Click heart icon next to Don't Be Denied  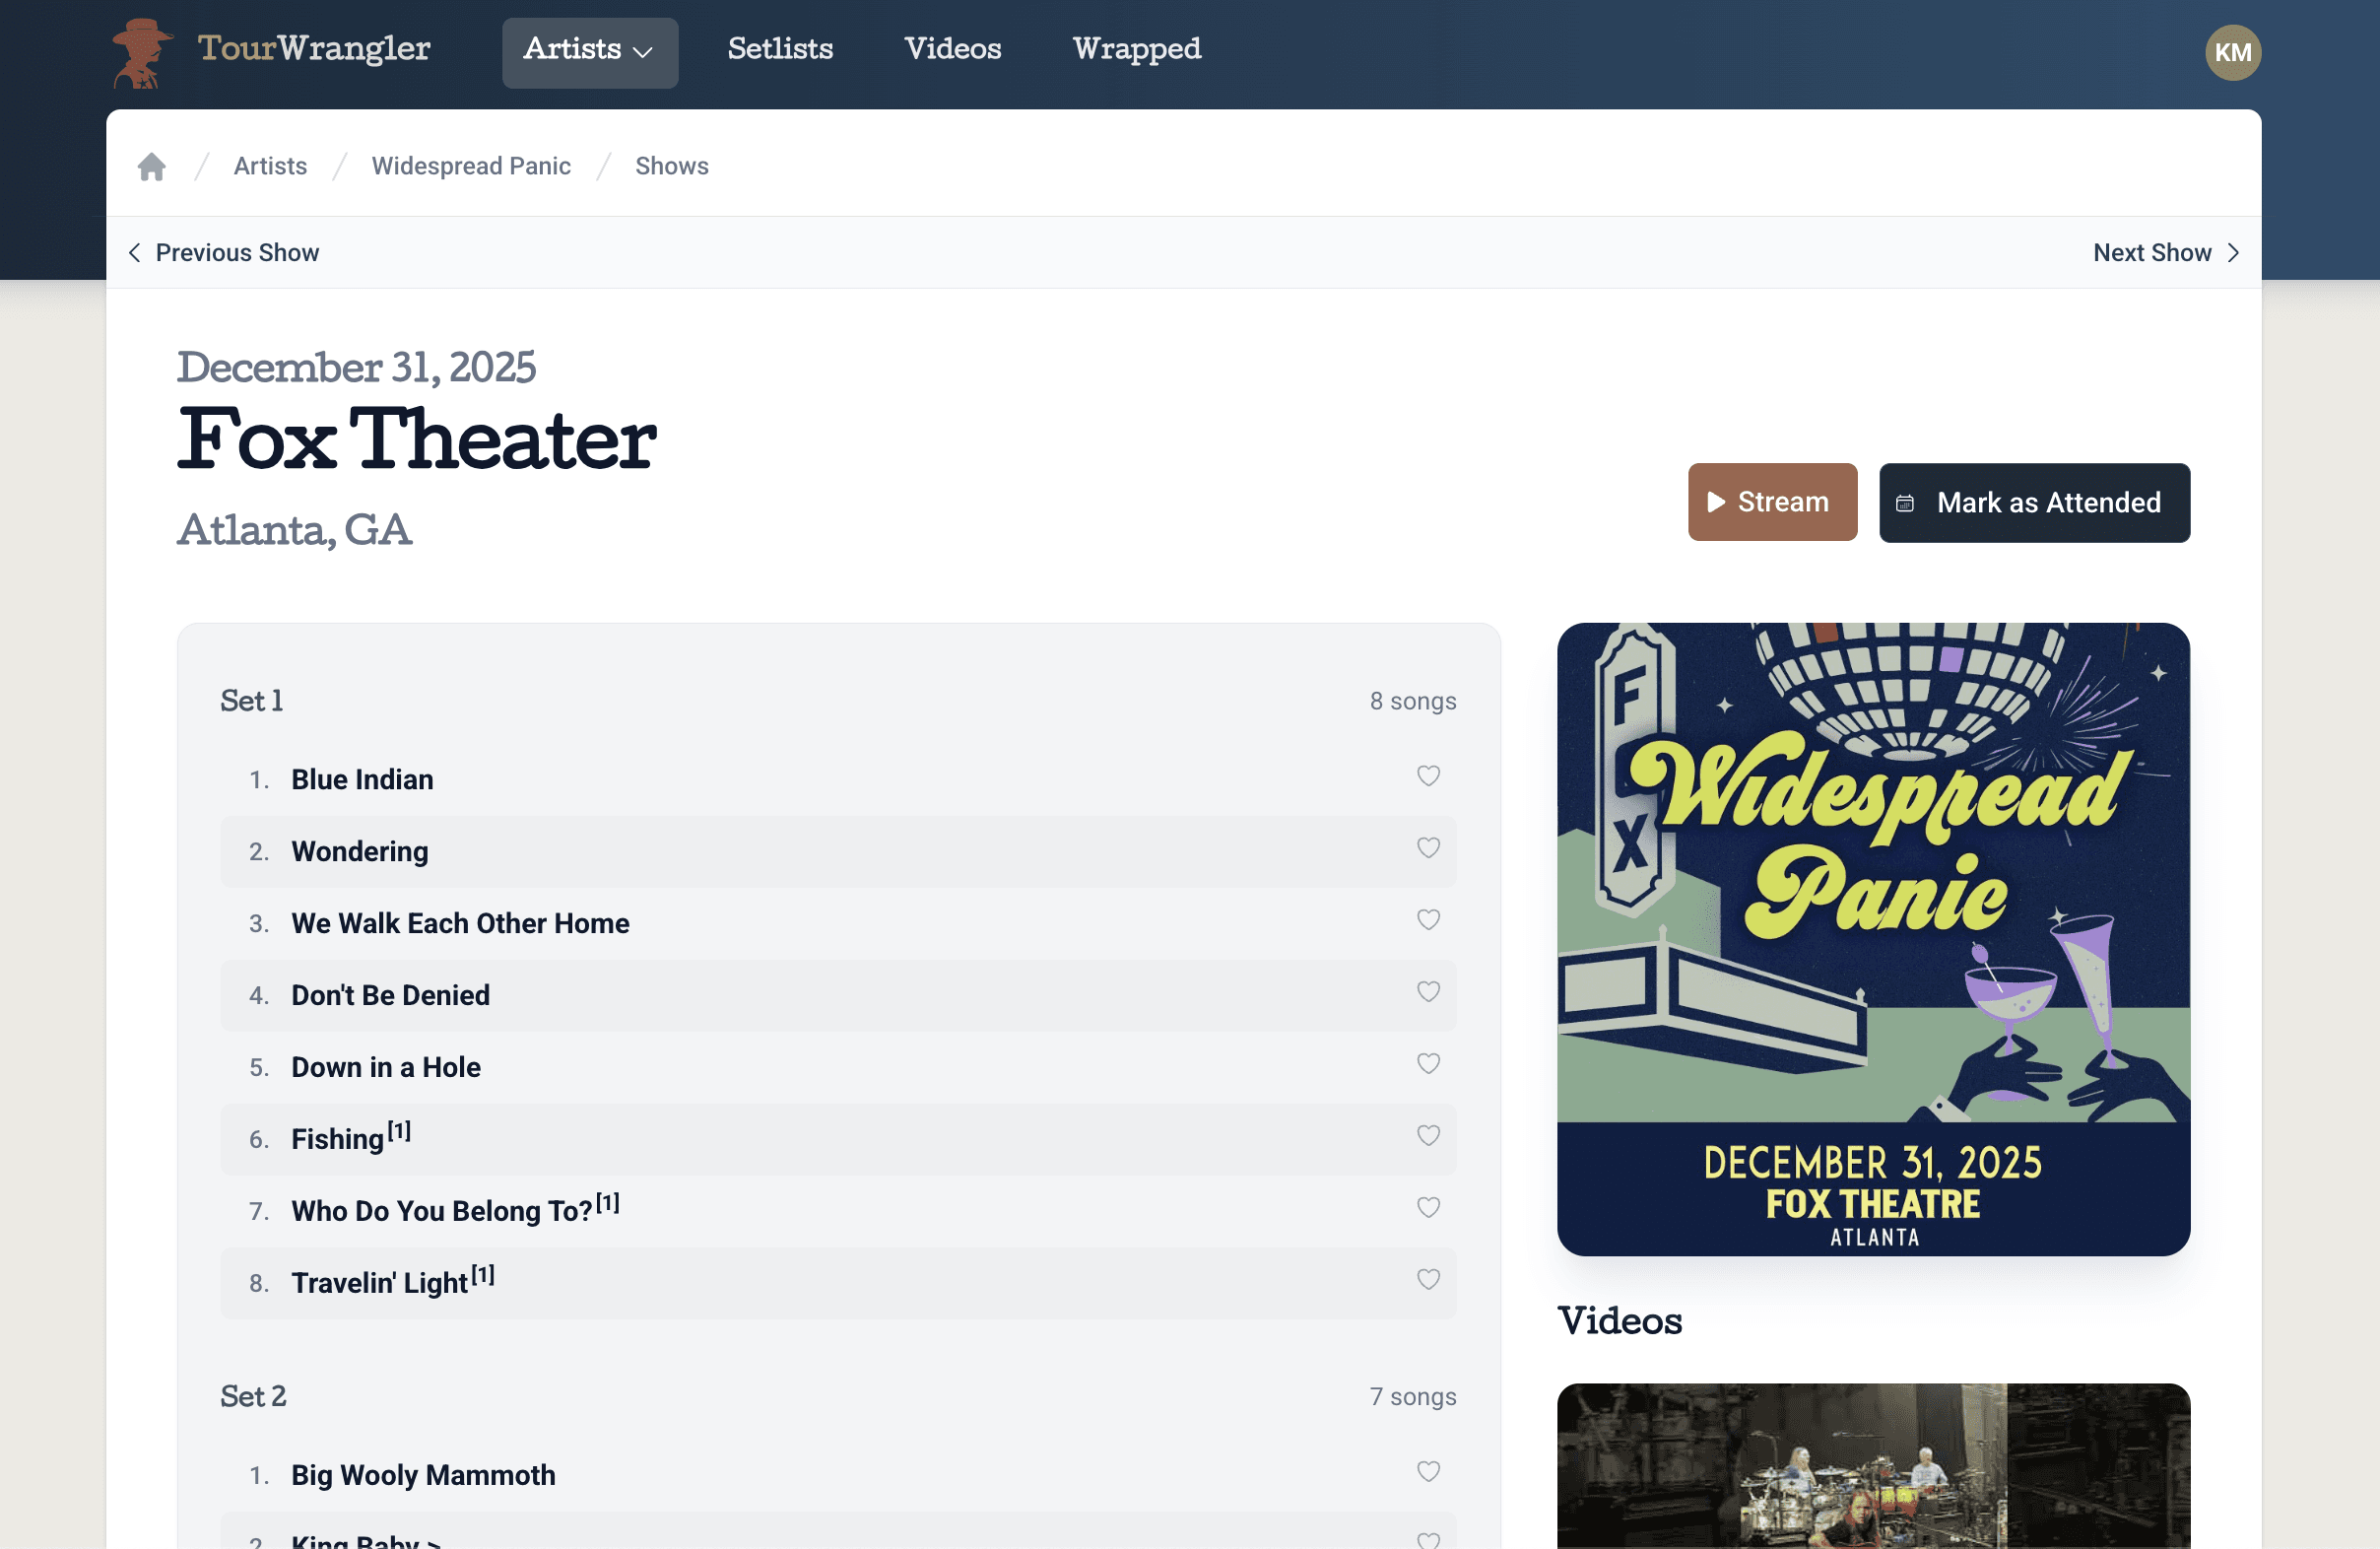1428,992
